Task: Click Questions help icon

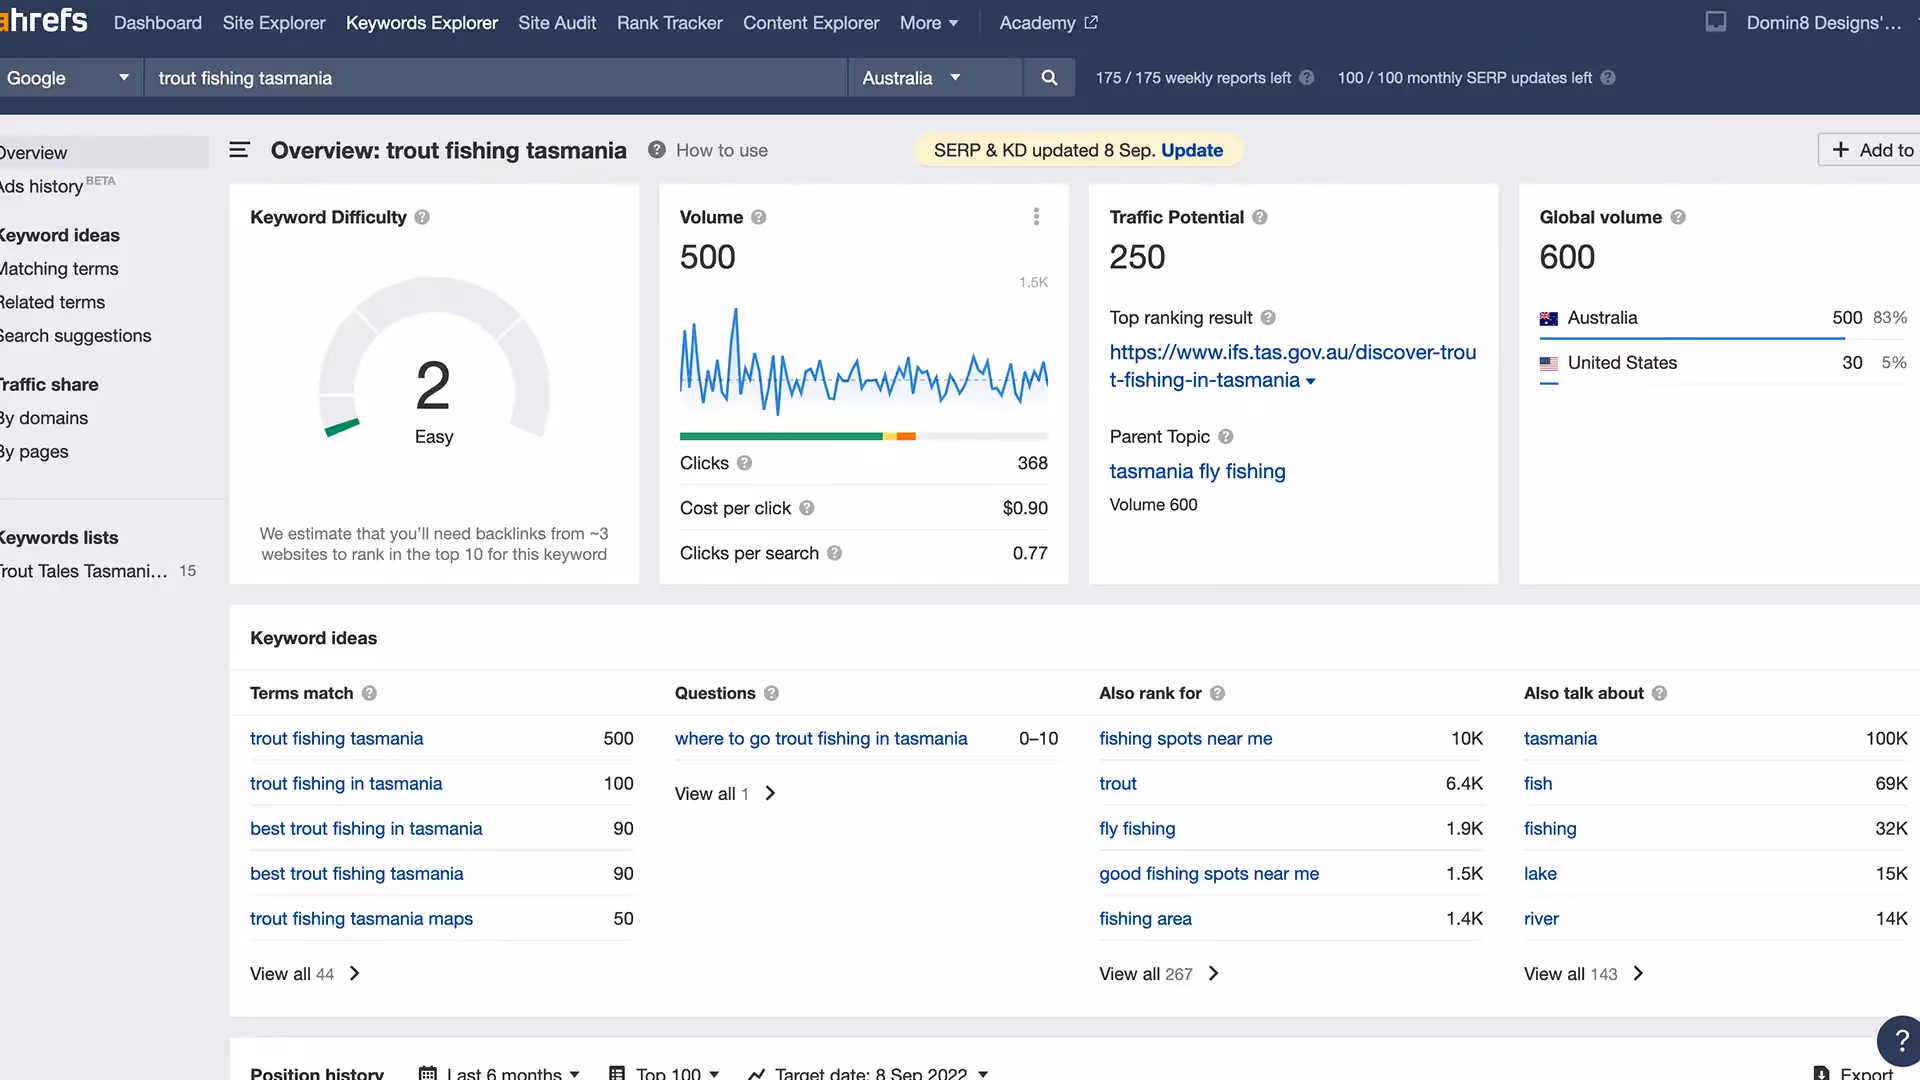Action: pyautogui.click(x=771, y=693)
